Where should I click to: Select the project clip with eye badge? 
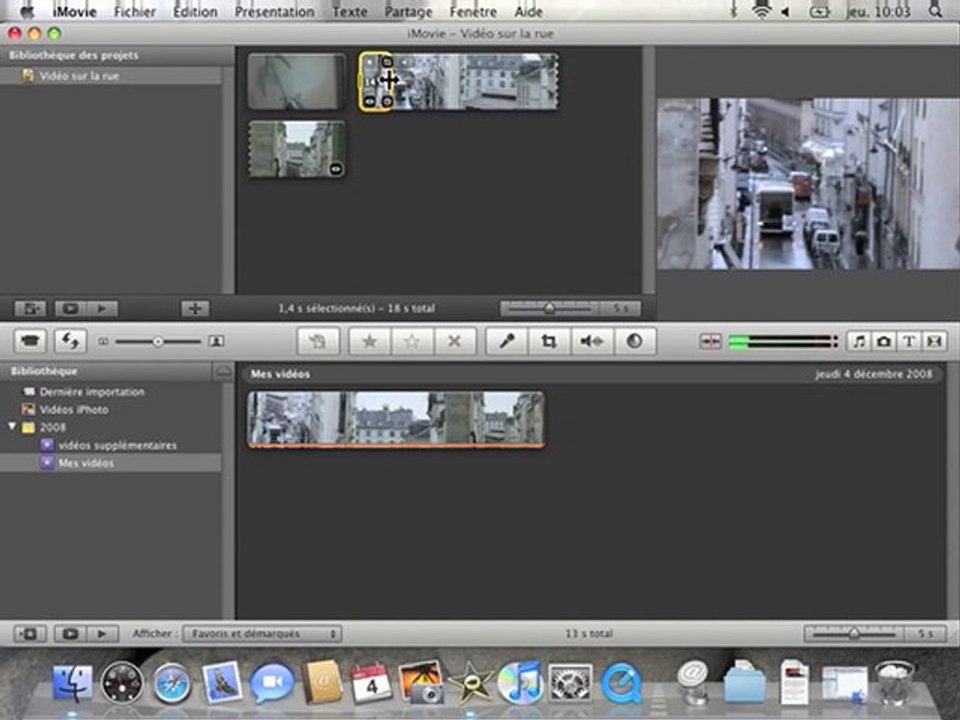(x=296, y=149)
